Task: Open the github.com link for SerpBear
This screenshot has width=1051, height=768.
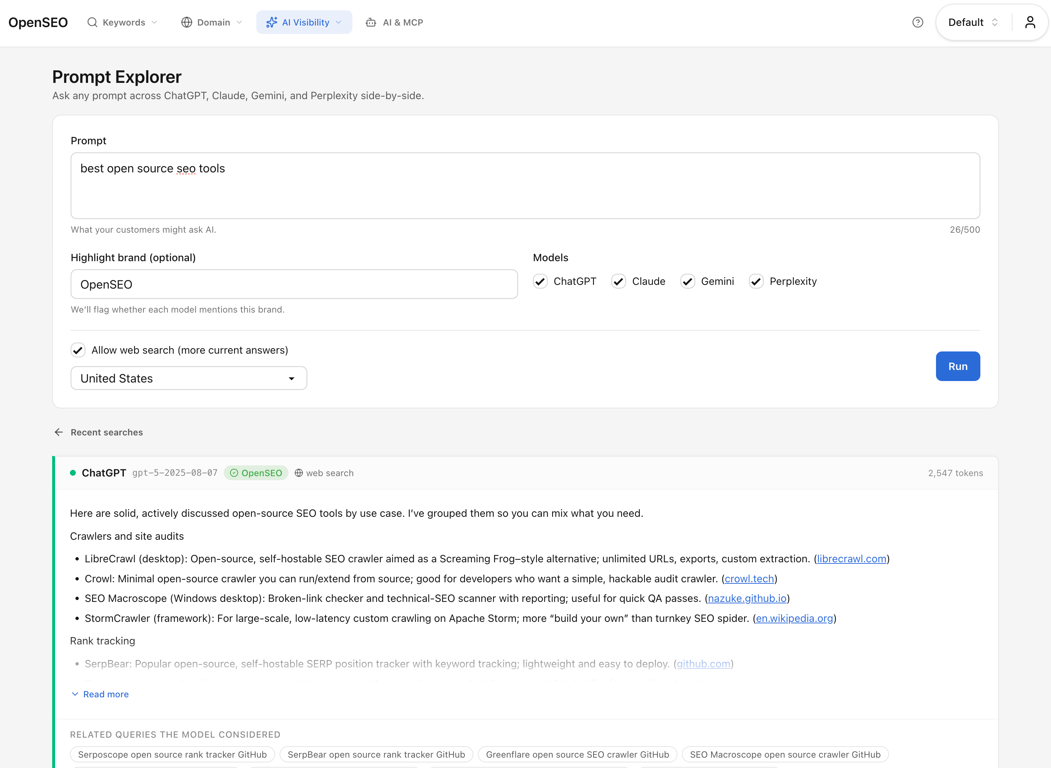Action: (703, 663)
